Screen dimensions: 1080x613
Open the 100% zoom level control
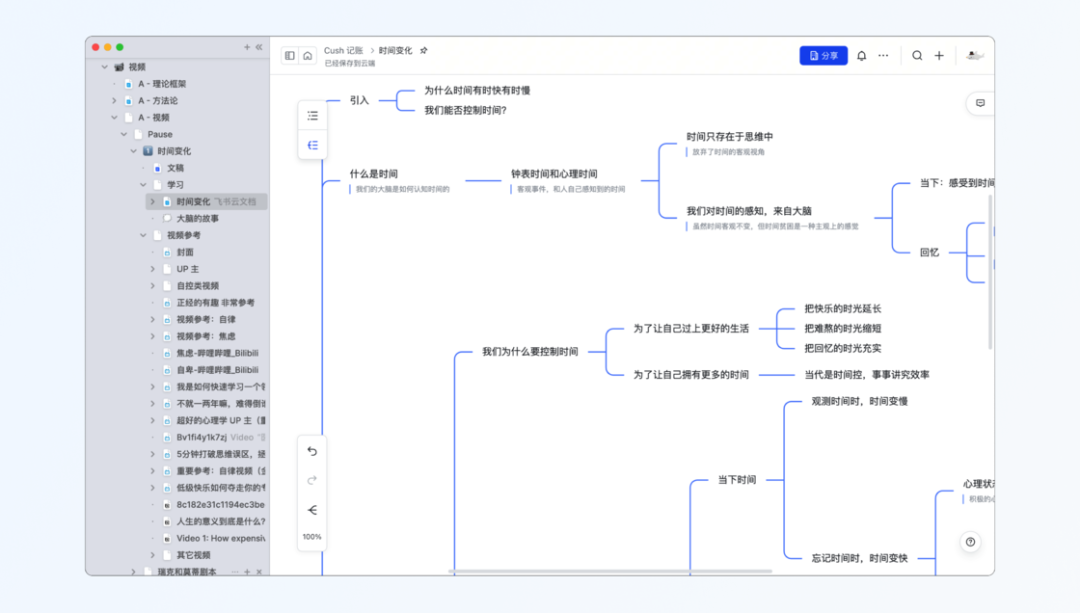[x=312, y=537]
